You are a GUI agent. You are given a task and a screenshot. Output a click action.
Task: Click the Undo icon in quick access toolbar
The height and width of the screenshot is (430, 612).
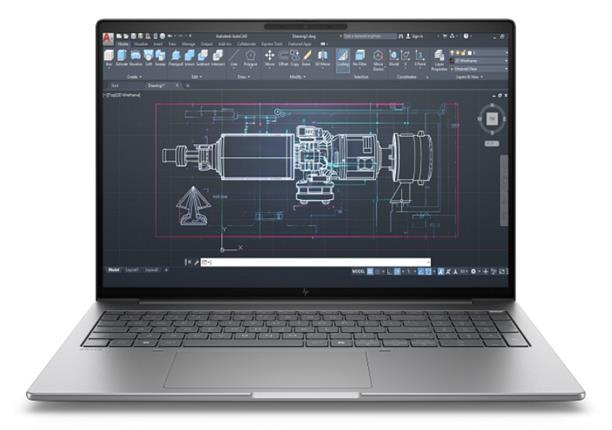[171, 36]
